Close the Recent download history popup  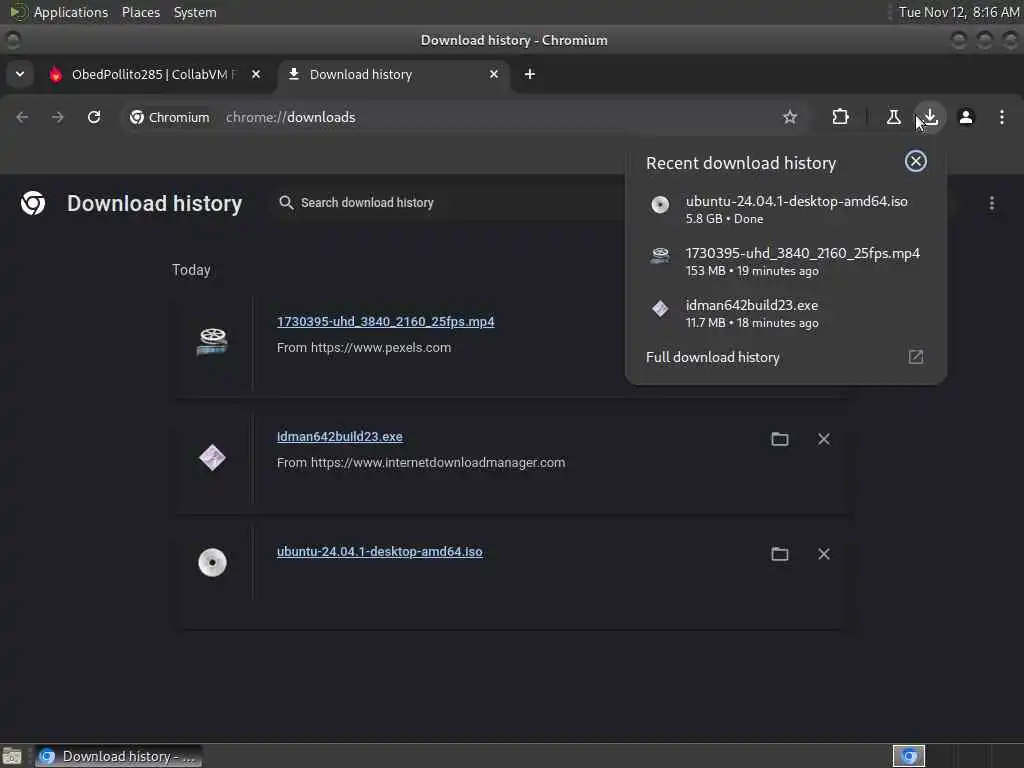[916, 161]
